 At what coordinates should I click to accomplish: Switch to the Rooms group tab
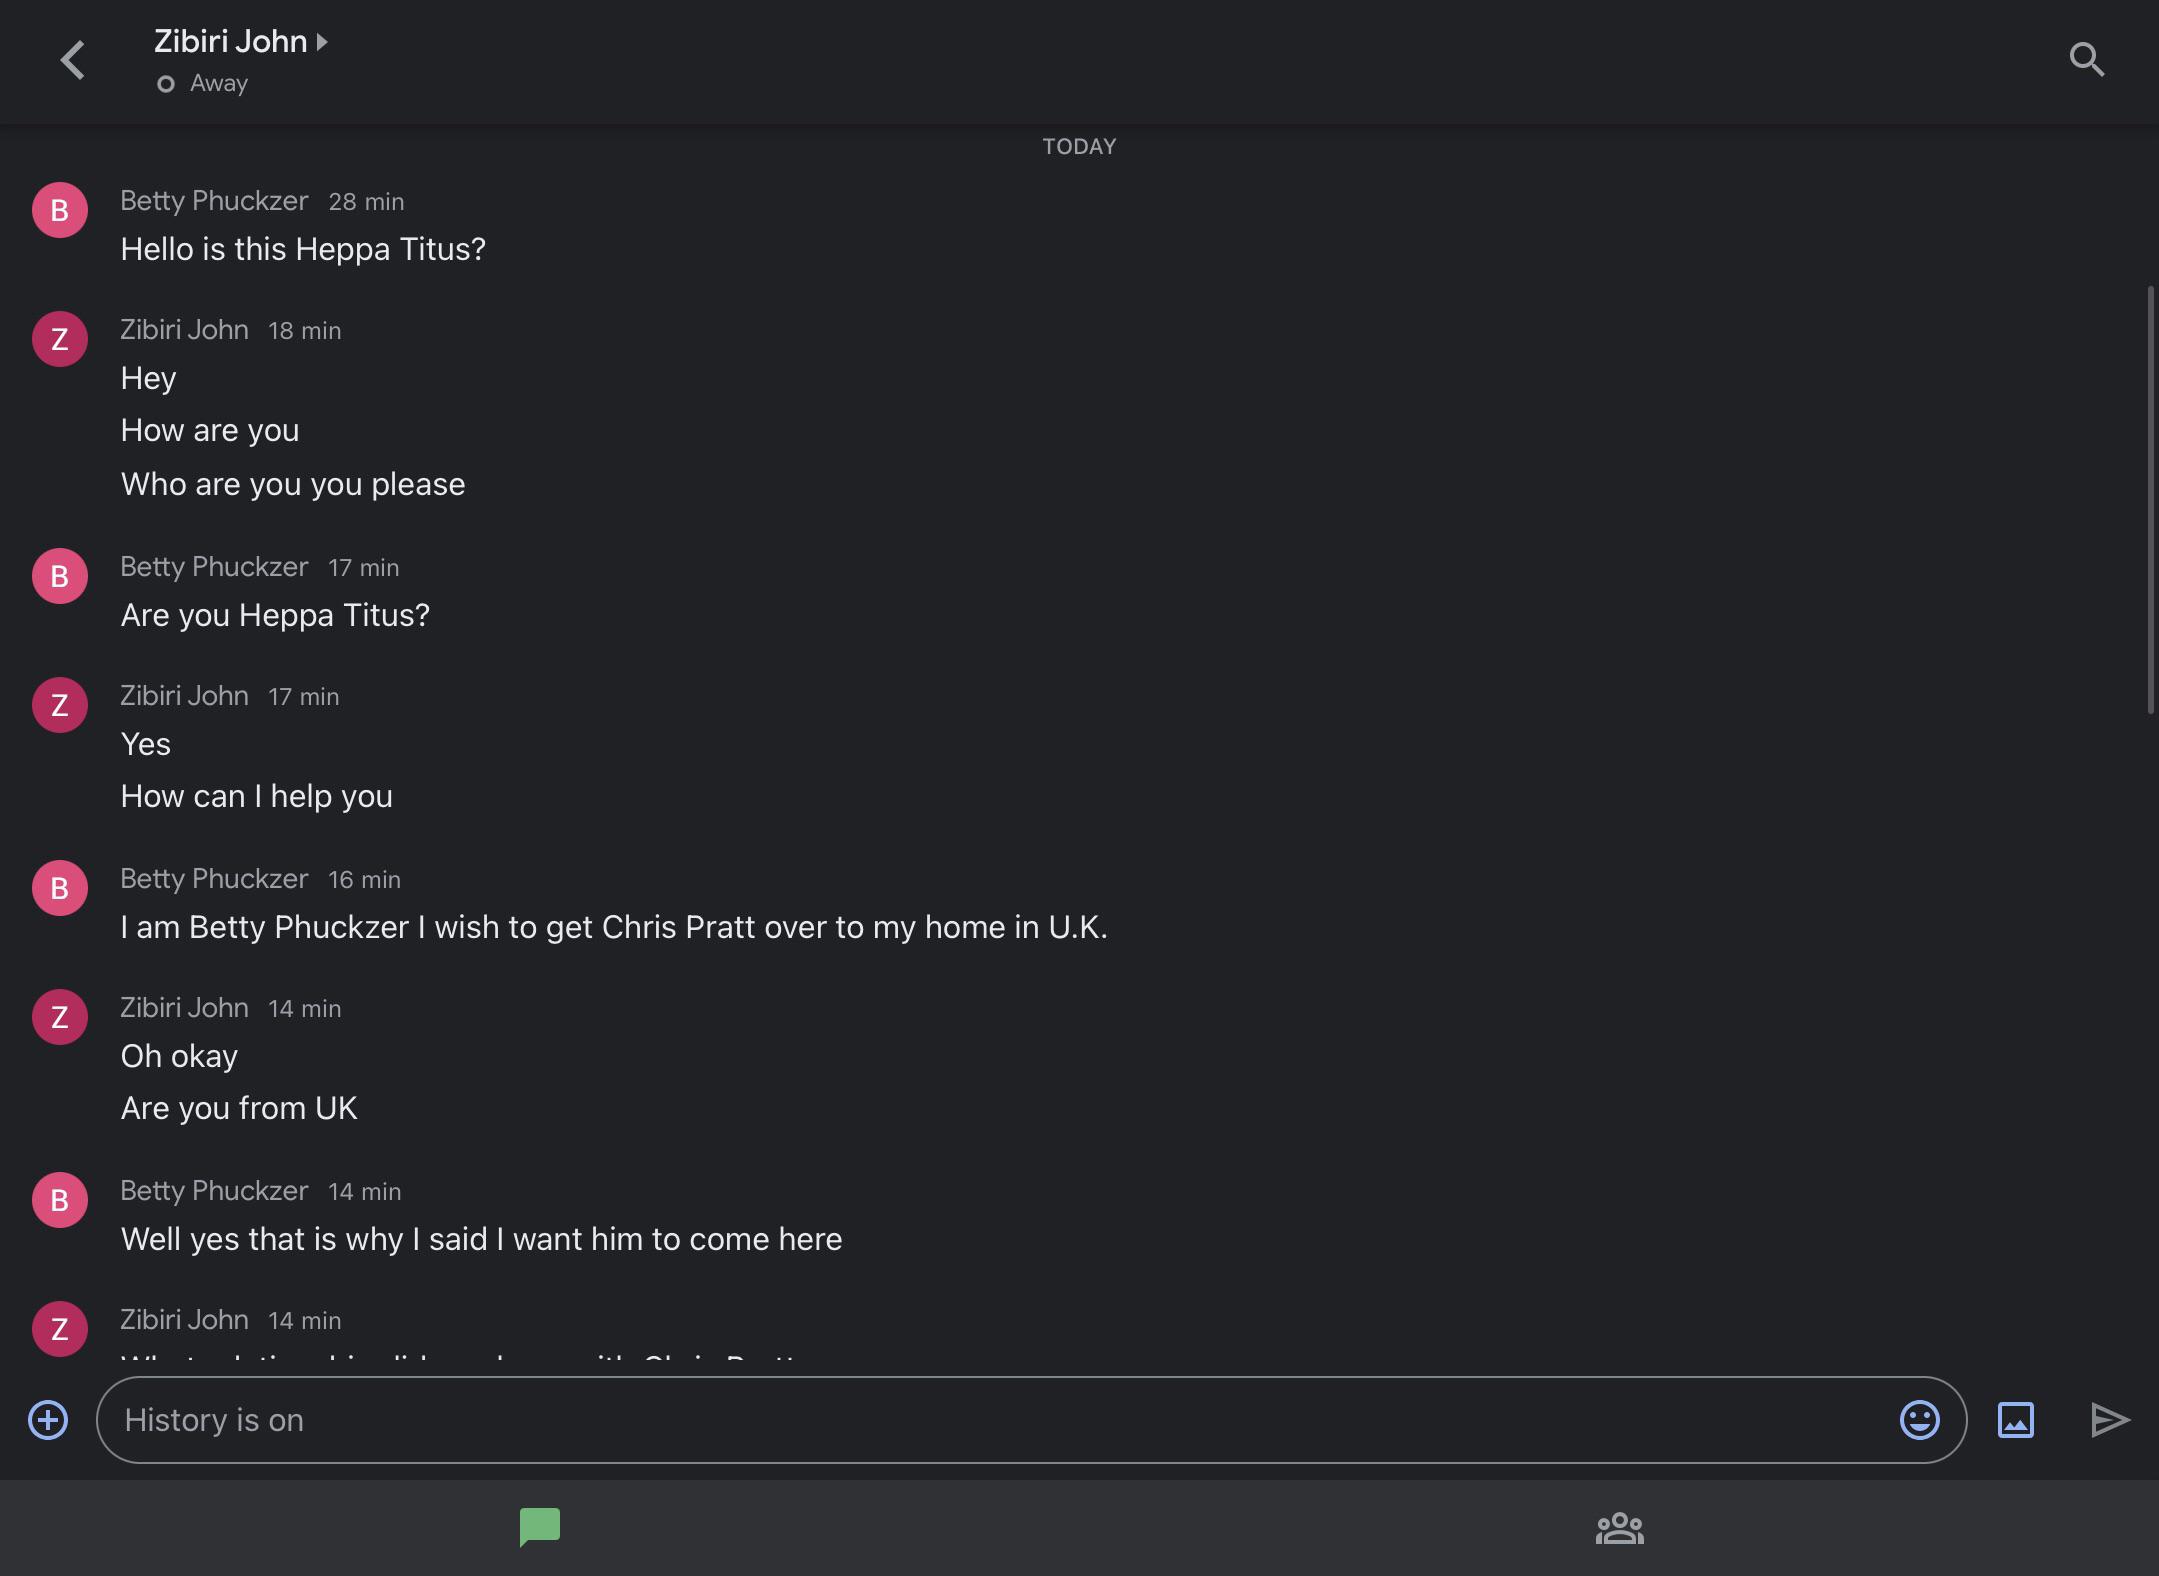(1619, 1527)
